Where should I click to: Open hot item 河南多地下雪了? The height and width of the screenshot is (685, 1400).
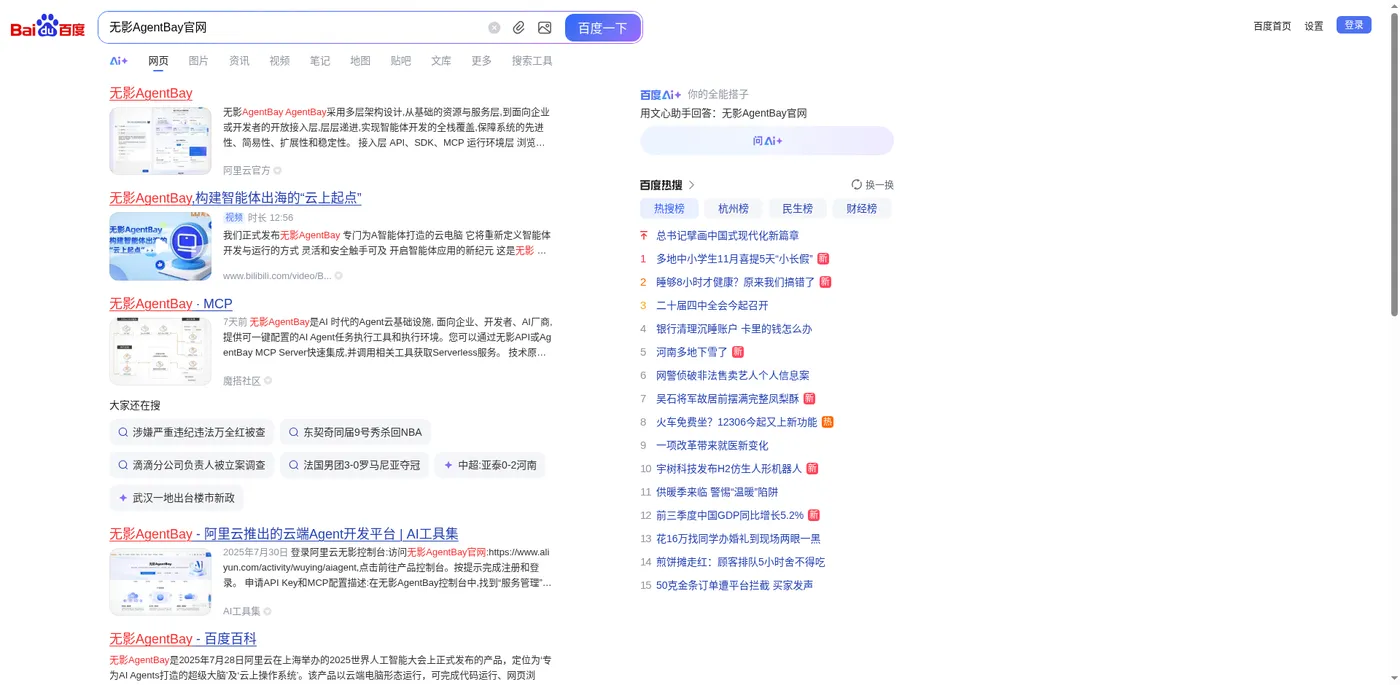692,352
